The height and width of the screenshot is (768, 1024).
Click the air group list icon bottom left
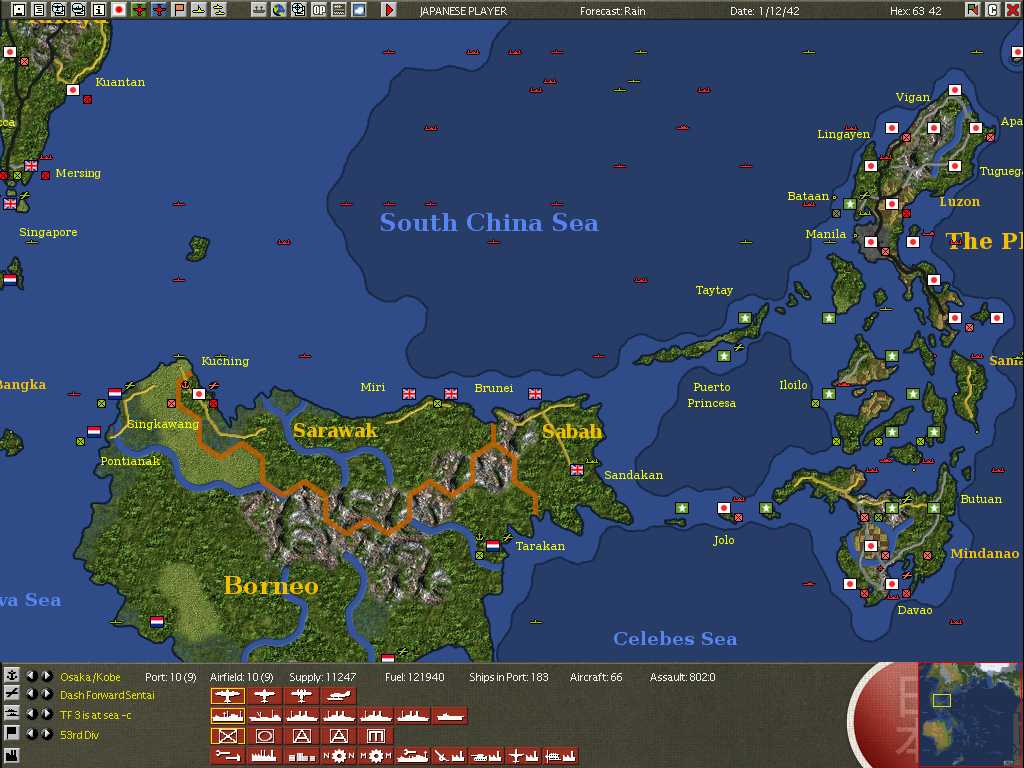click(11, 694)
